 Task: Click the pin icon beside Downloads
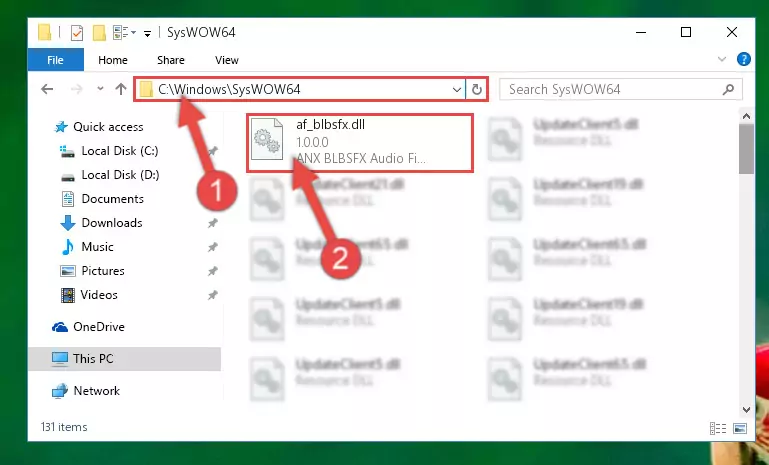[x=212, y=223]
